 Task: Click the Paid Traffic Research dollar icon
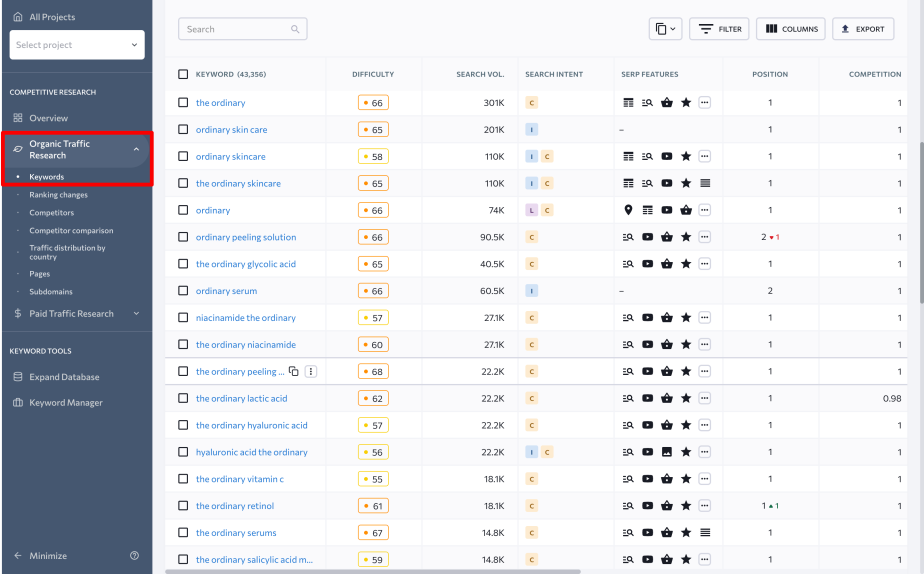coord(18,314)
